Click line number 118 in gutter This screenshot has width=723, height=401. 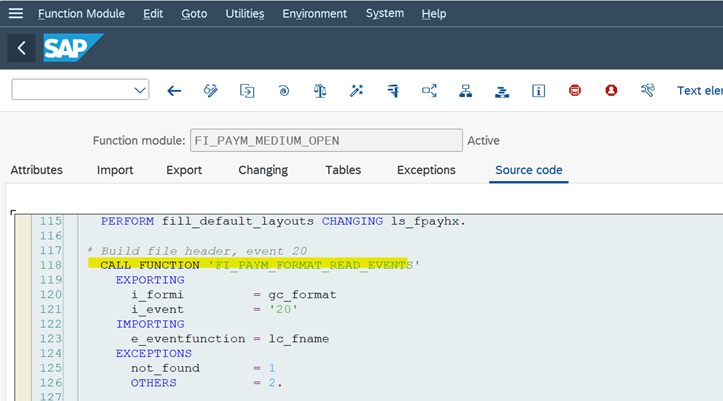[51, 265]
